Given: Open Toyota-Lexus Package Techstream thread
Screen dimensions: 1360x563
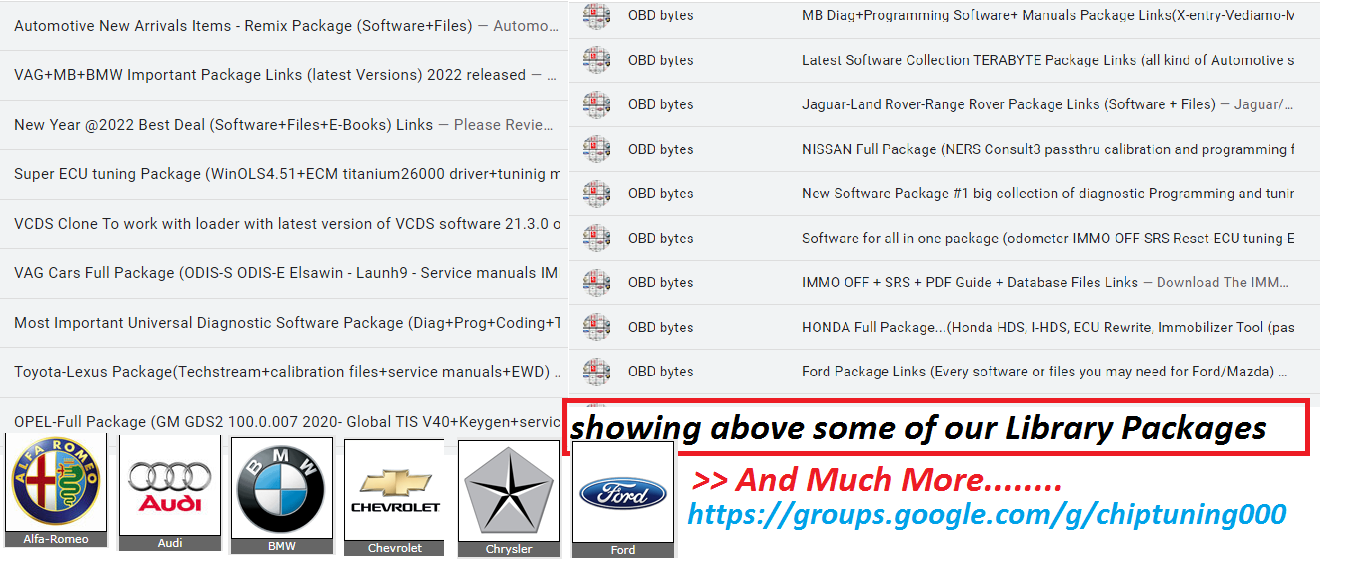Looking at the screenshot, I should coord(282,372).
